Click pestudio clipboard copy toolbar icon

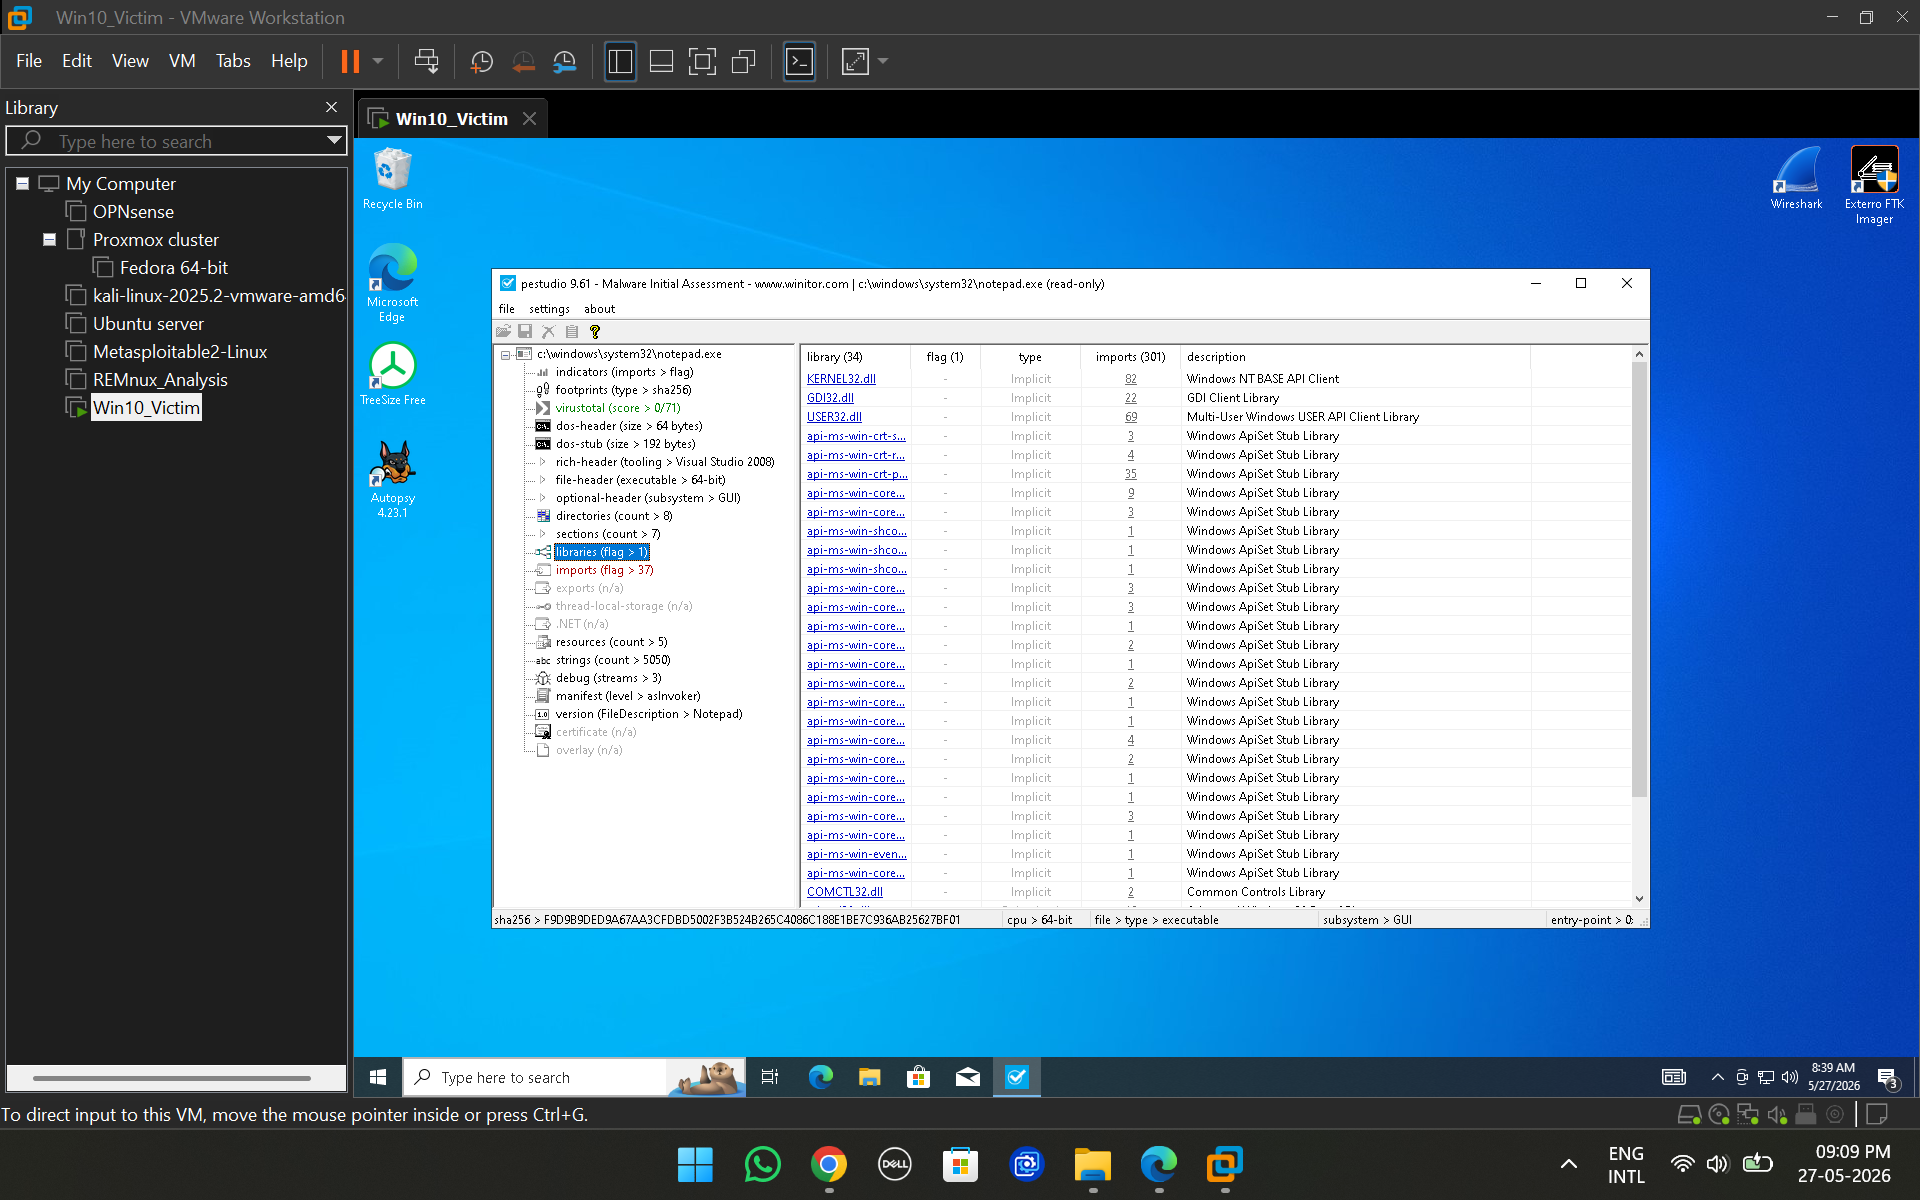click(x=572, y=331)
